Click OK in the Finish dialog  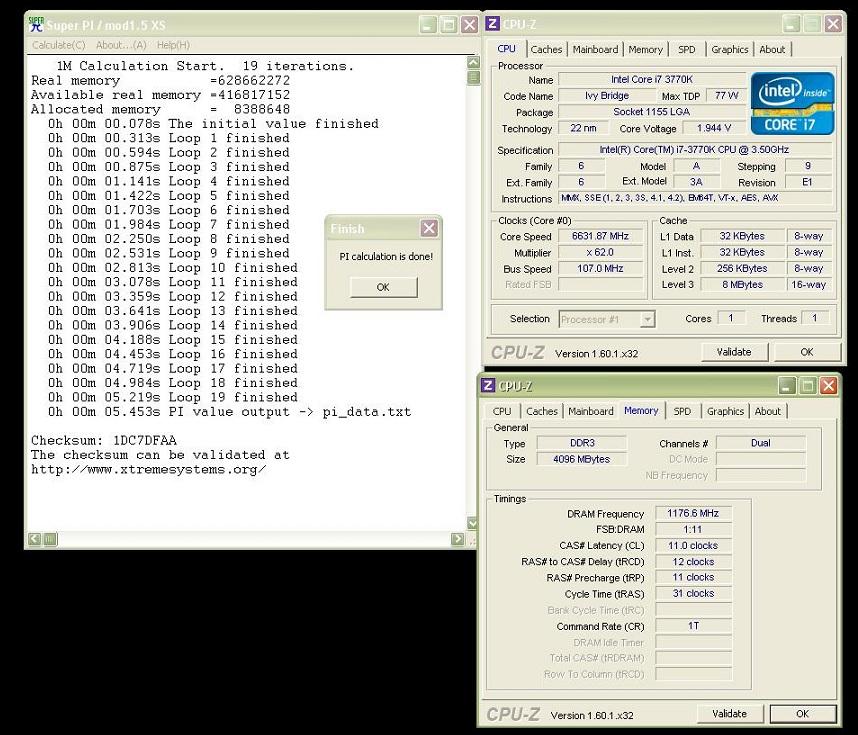383,287
